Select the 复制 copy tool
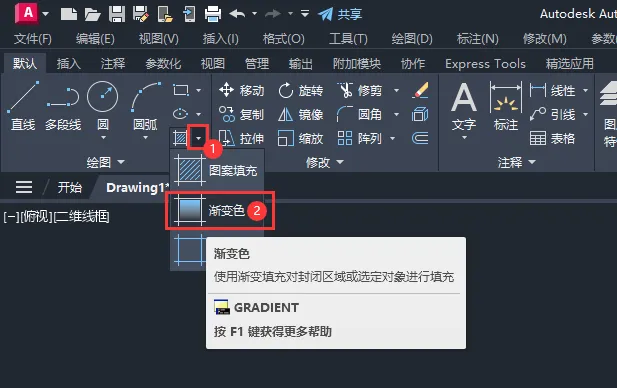The width and height of the screenshot is (617, 388). (241, 115)
